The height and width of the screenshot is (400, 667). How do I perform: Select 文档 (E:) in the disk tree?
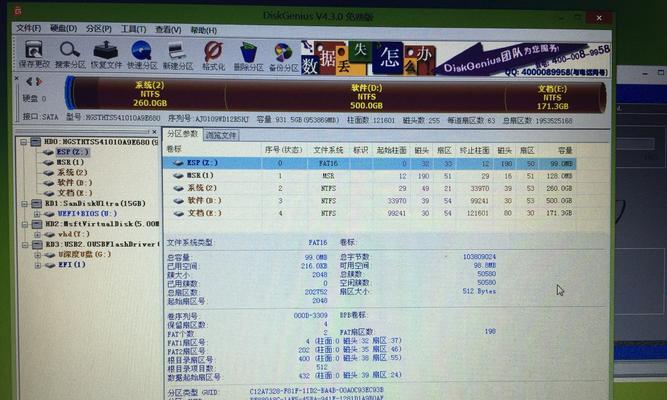point(74,193)
